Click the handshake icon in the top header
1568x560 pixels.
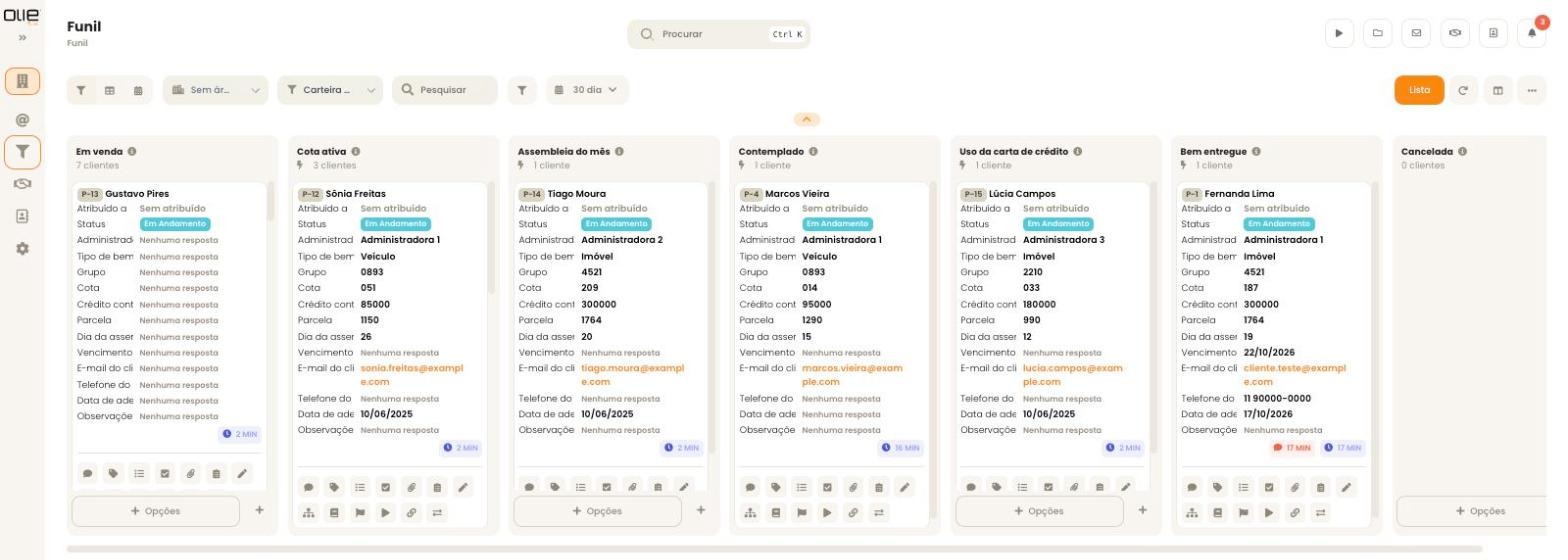[1455, 33]
